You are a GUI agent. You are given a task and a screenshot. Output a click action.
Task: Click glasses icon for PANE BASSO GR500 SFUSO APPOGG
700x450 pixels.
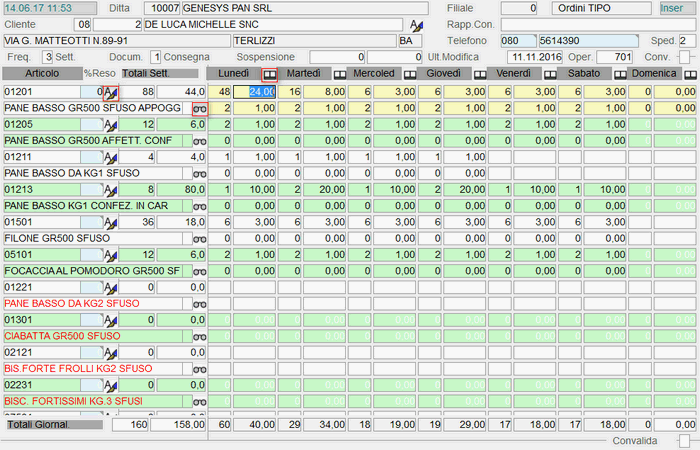click(200, 109)
